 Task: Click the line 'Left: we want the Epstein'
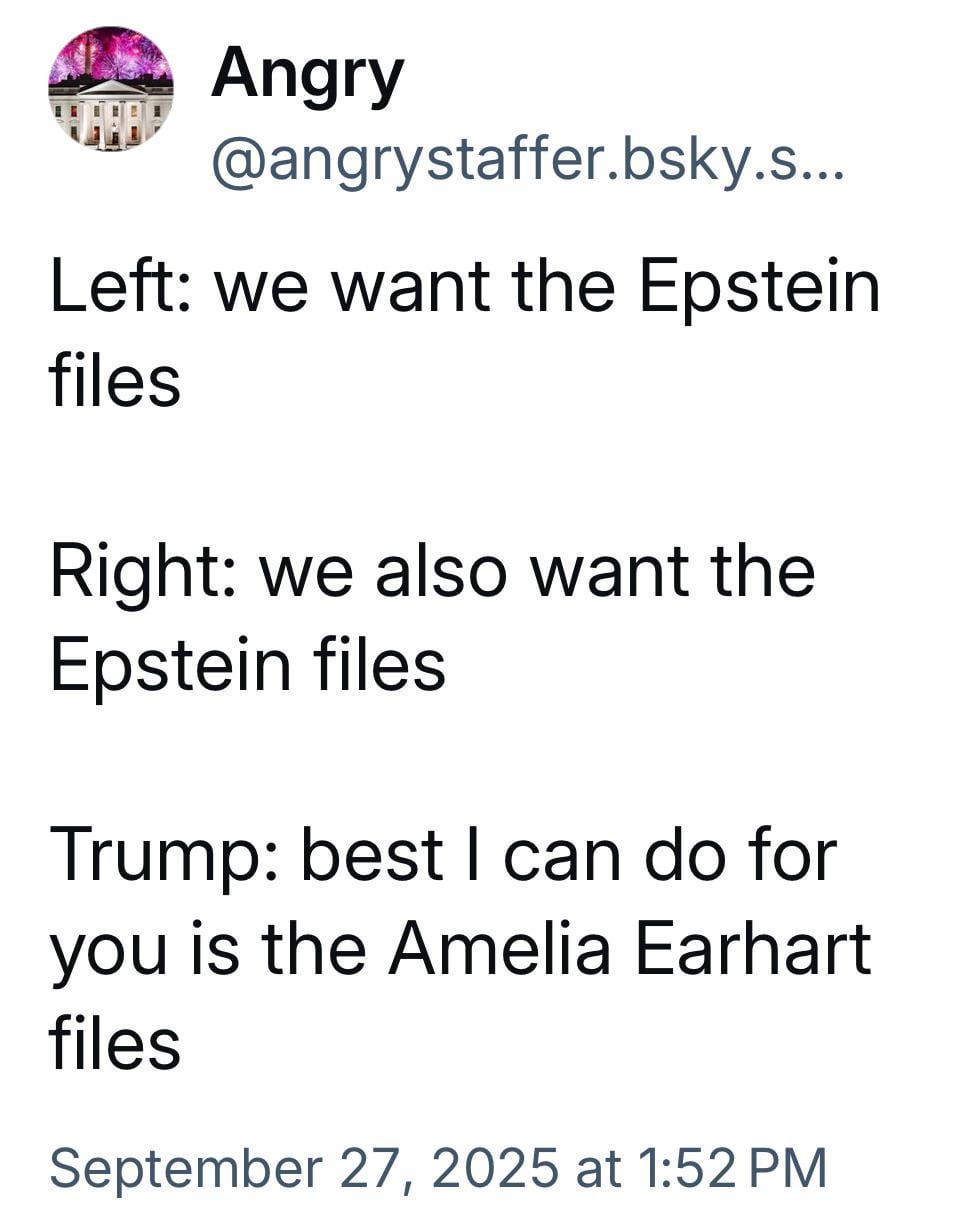(x=465, y=290)
